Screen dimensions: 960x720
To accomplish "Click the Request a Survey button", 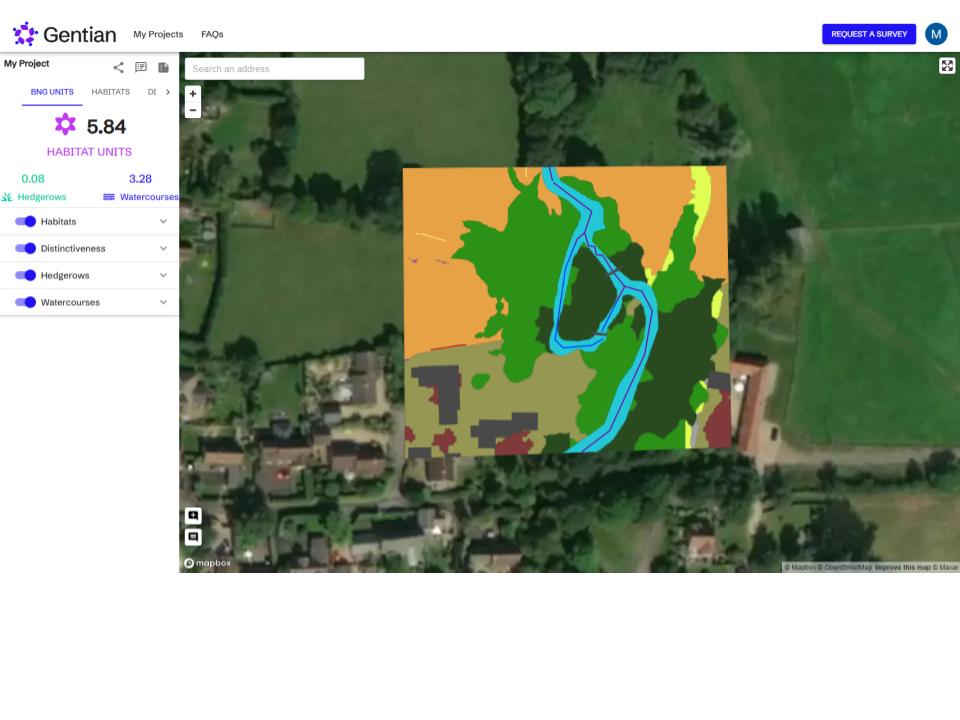I will click(868, 34).
